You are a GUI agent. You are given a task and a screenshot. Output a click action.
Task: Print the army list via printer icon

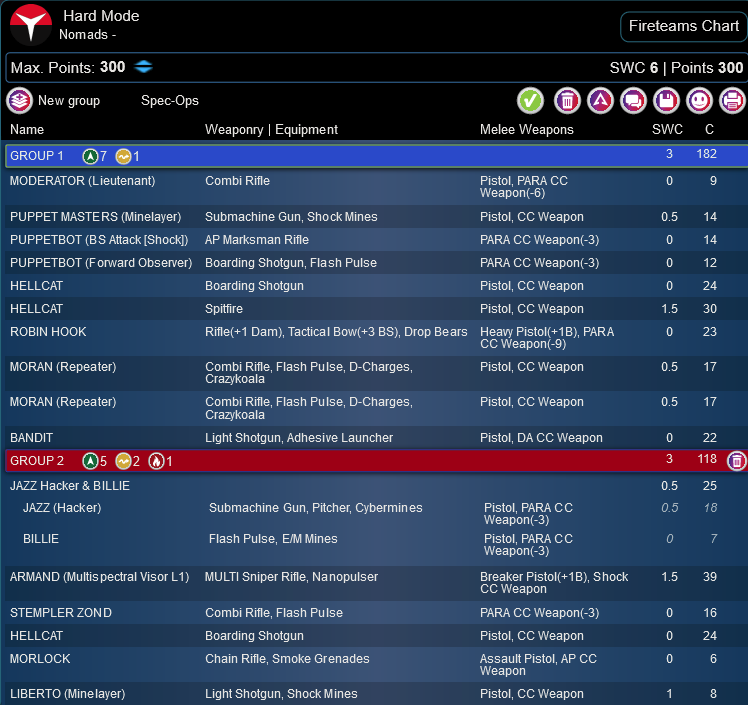coord(732,101)
